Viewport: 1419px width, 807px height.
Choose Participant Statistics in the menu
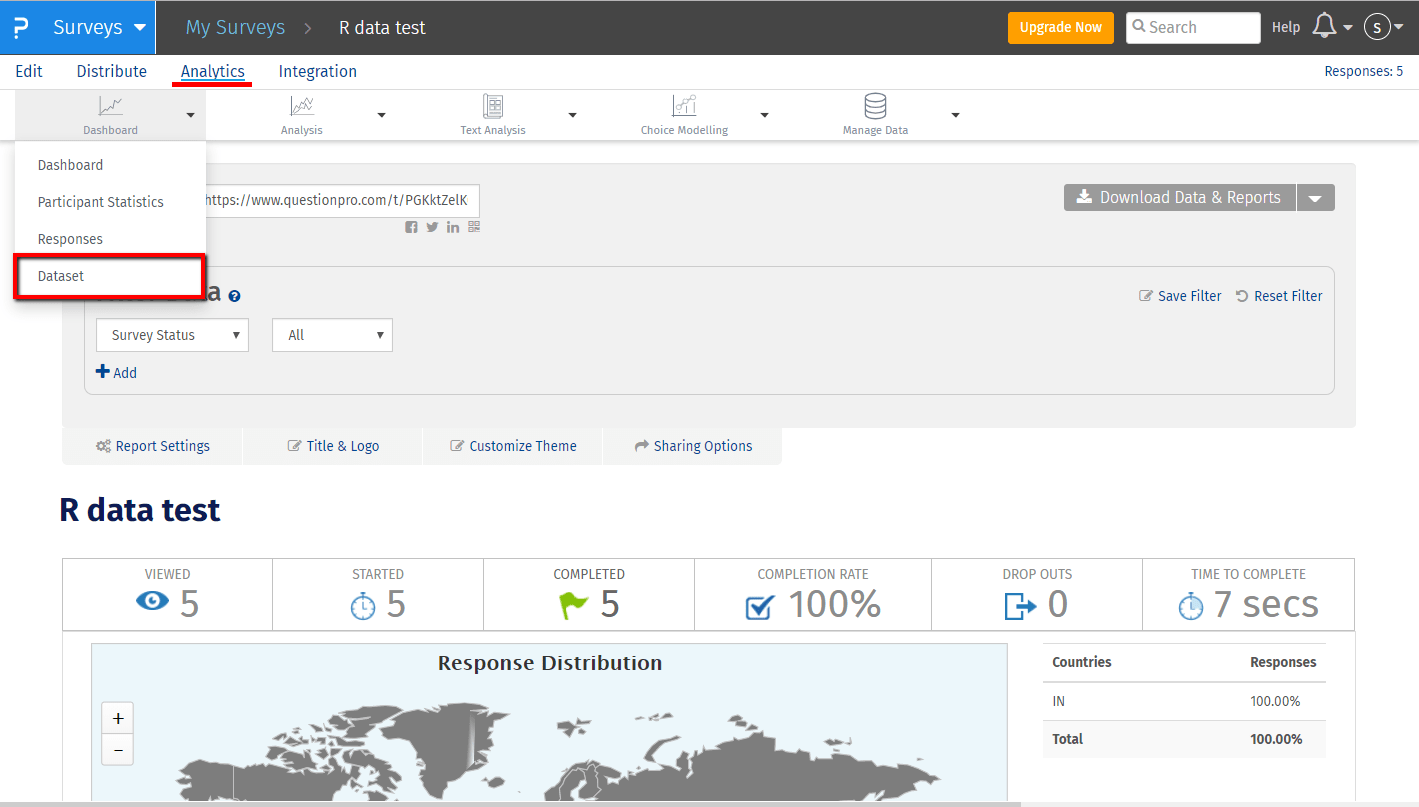pyautogui.click(x=100, y=202)
